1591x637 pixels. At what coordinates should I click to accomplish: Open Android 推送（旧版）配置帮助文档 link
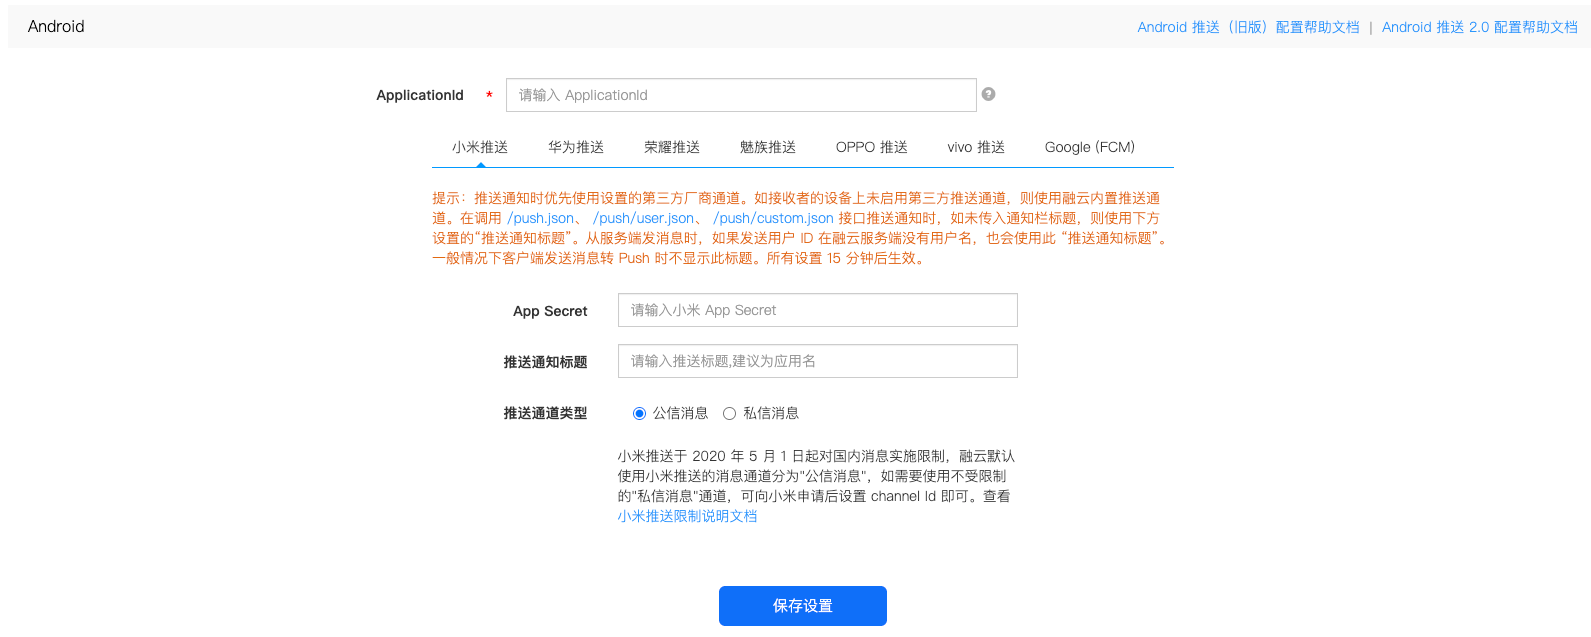pos(1248,27)
